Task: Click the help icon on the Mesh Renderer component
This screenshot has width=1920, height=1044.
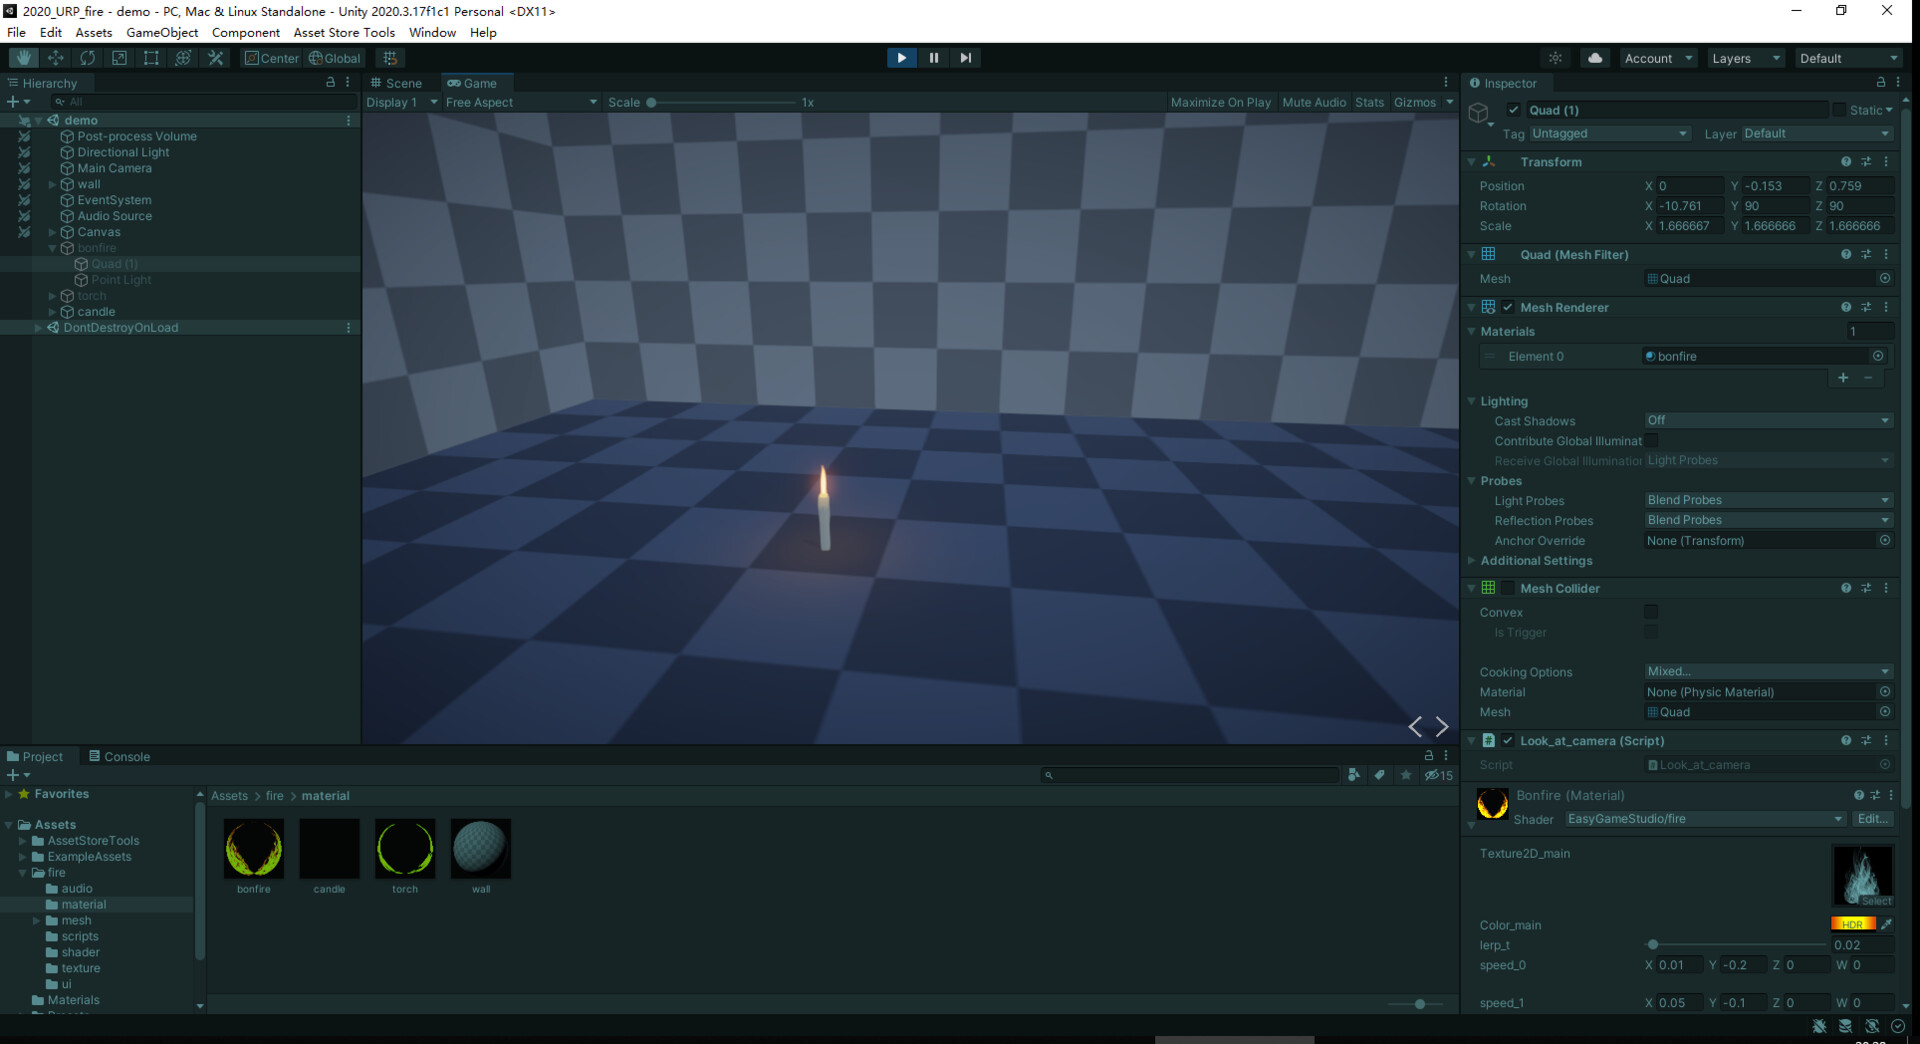Action: 1845,307
